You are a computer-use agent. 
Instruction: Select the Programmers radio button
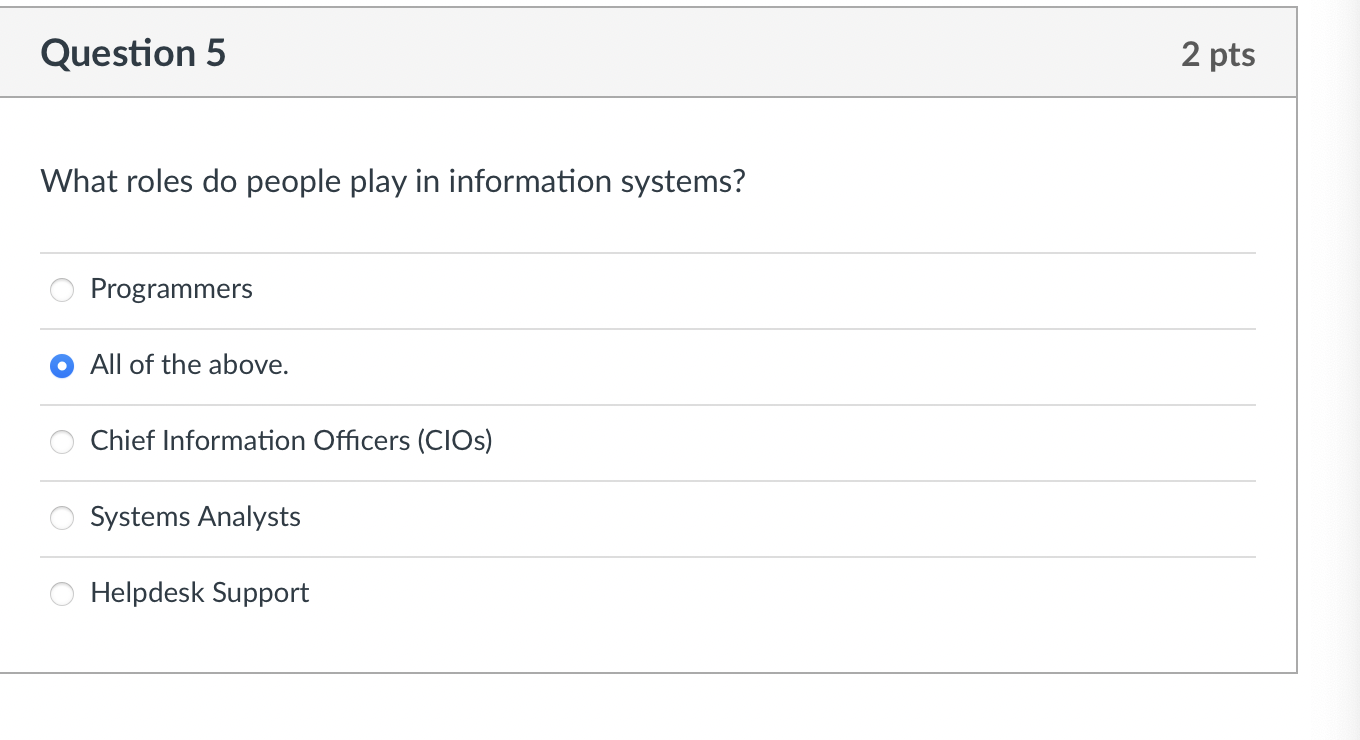[x=62, y=290]
